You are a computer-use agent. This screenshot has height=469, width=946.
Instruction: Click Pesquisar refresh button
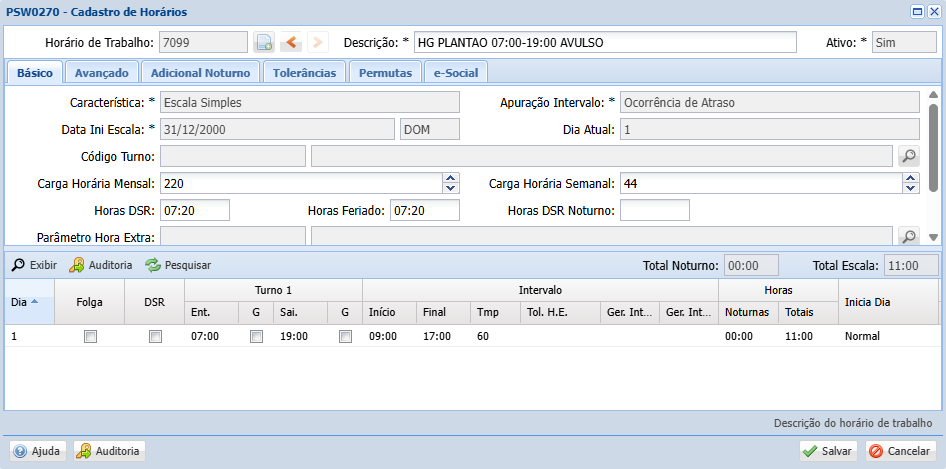click(179, 265)
